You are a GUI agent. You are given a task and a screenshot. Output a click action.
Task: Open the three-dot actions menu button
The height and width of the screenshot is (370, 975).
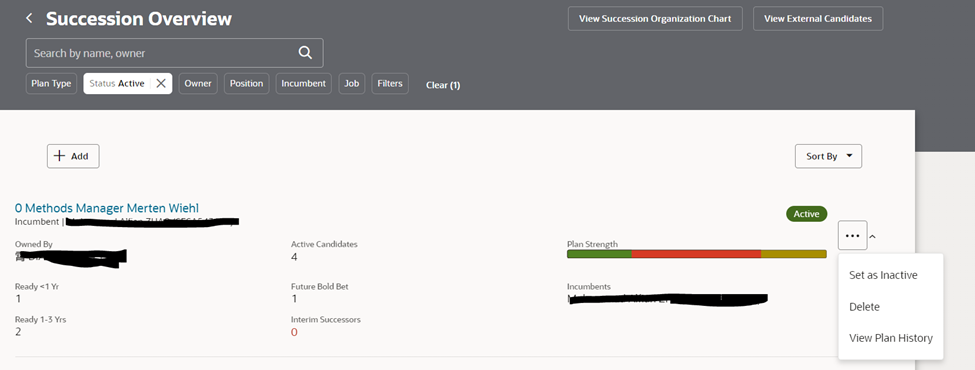point(853,236)
